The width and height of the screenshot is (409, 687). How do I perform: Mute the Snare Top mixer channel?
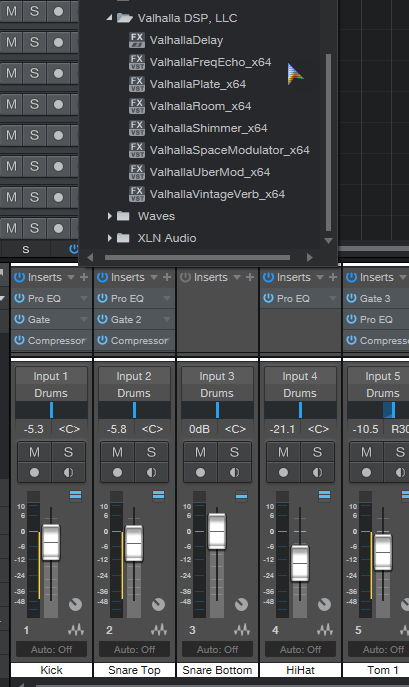pyautogui.click(x=117, y=452)
